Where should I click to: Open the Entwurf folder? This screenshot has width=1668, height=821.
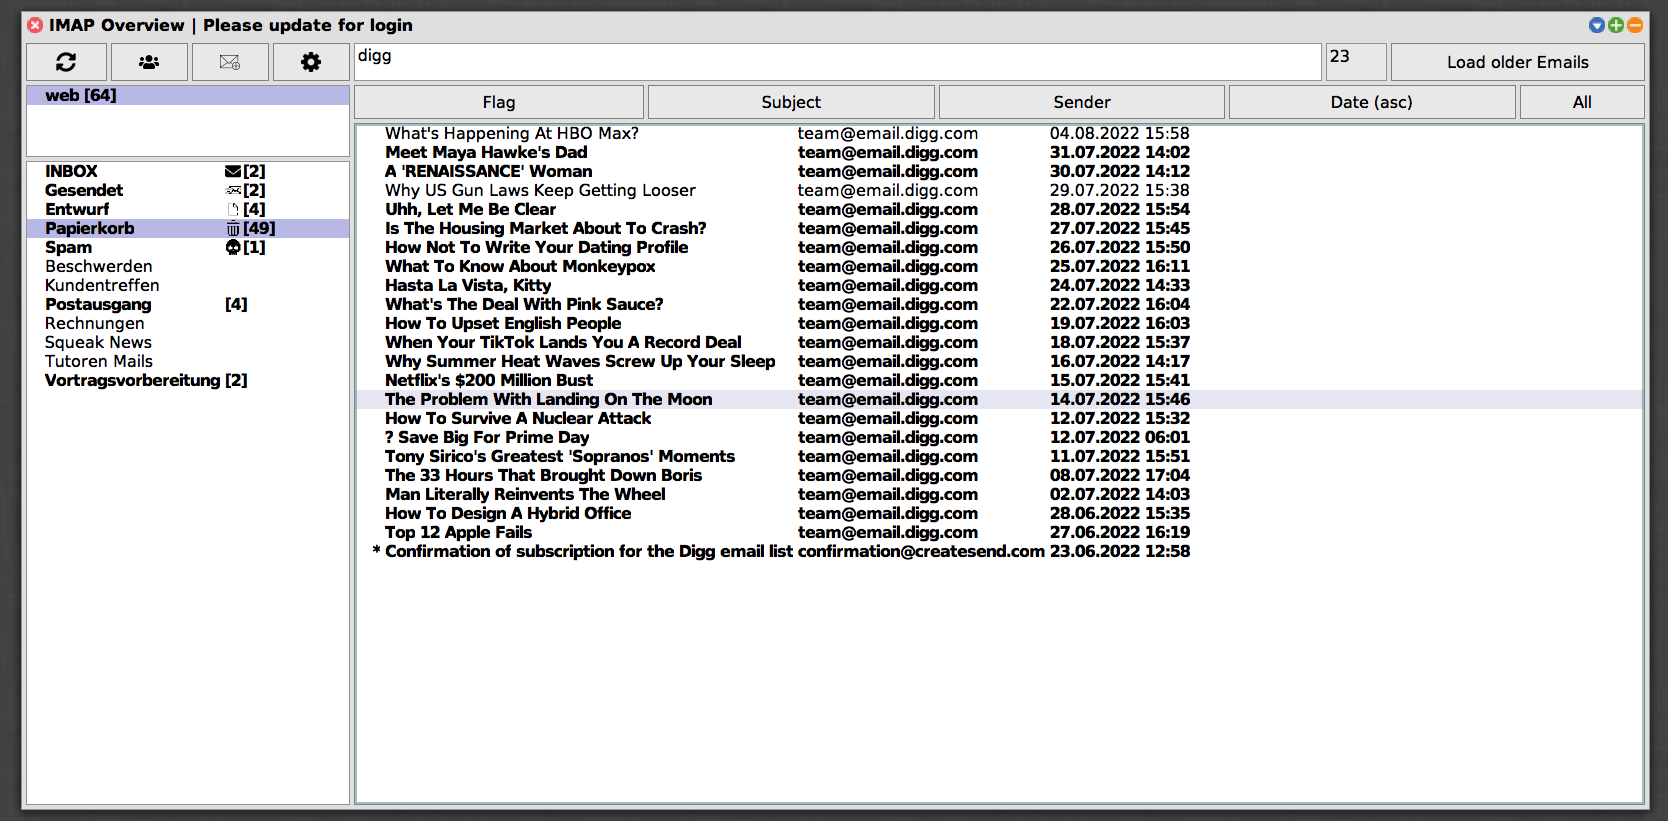188,210
